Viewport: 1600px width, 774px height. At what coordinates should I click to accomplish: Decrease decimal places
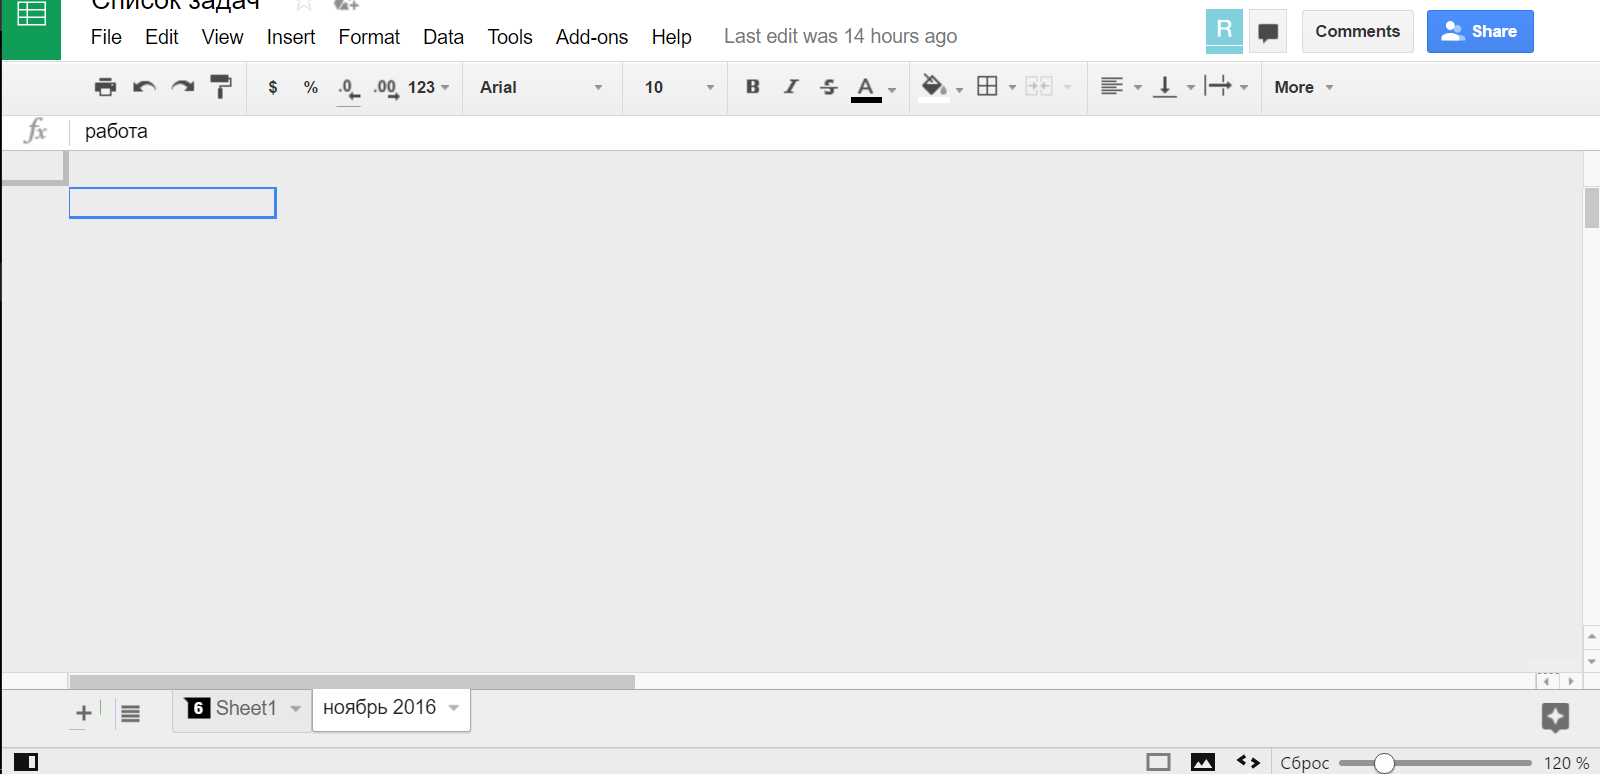click(348, 89)
